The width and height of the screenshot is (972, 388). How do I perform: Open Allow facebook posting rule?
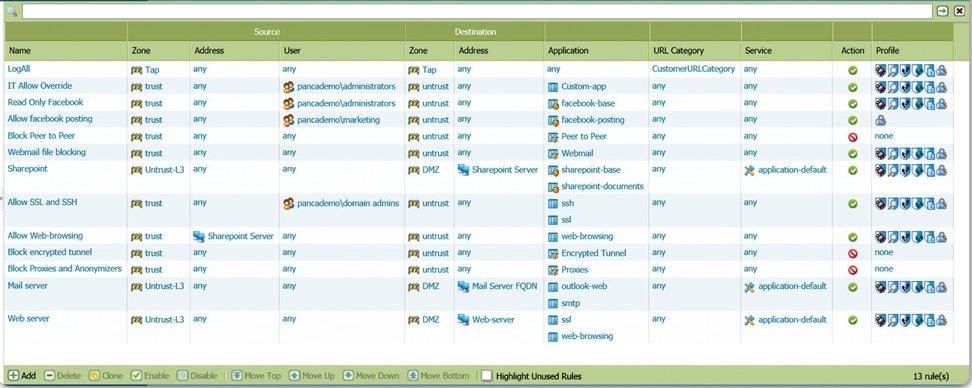[x=50, y=119]
